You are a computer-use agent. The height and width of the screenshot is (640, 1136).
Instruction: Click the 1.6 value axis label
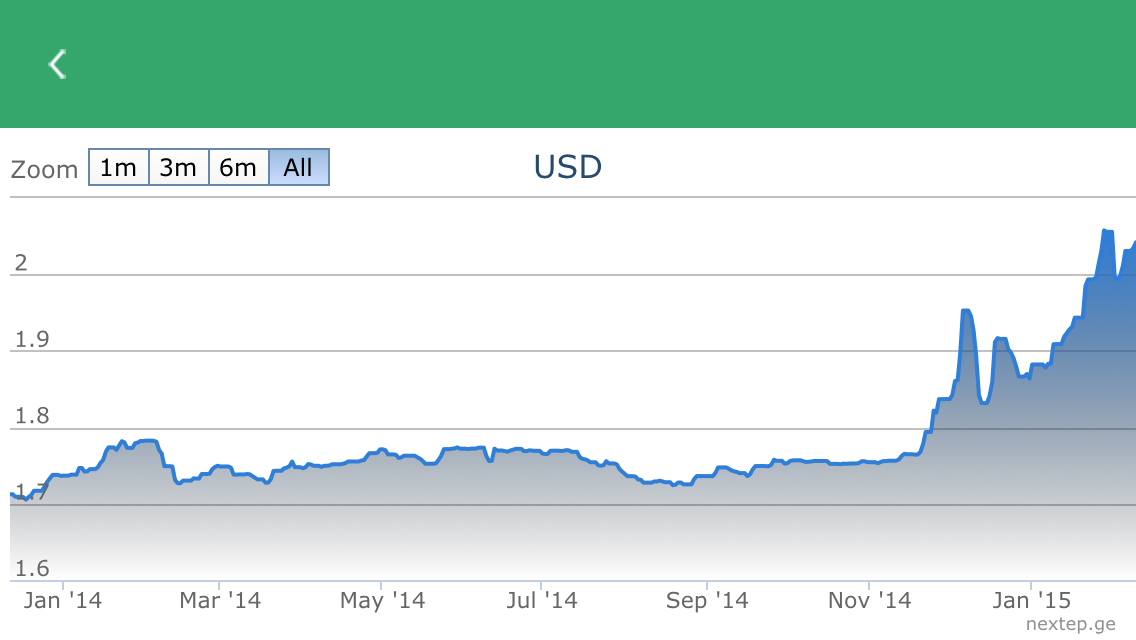[x=31, y=569]
